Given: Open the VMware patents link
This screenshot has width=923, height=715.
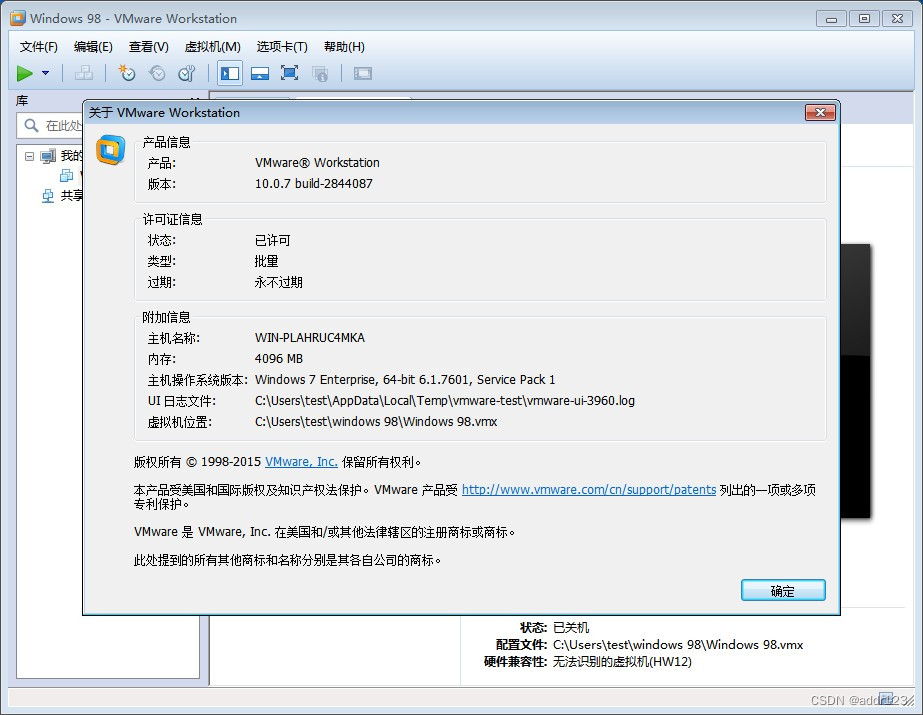Looking at the screenshot, I should tap(588, 489).
